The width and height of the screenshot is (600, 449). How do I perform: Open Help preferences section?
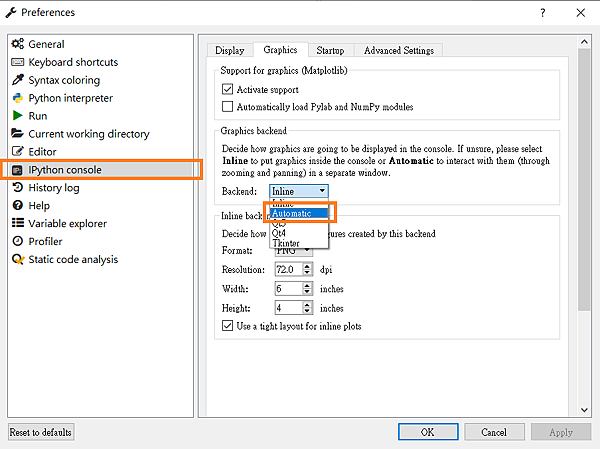[x=39, y=206]
